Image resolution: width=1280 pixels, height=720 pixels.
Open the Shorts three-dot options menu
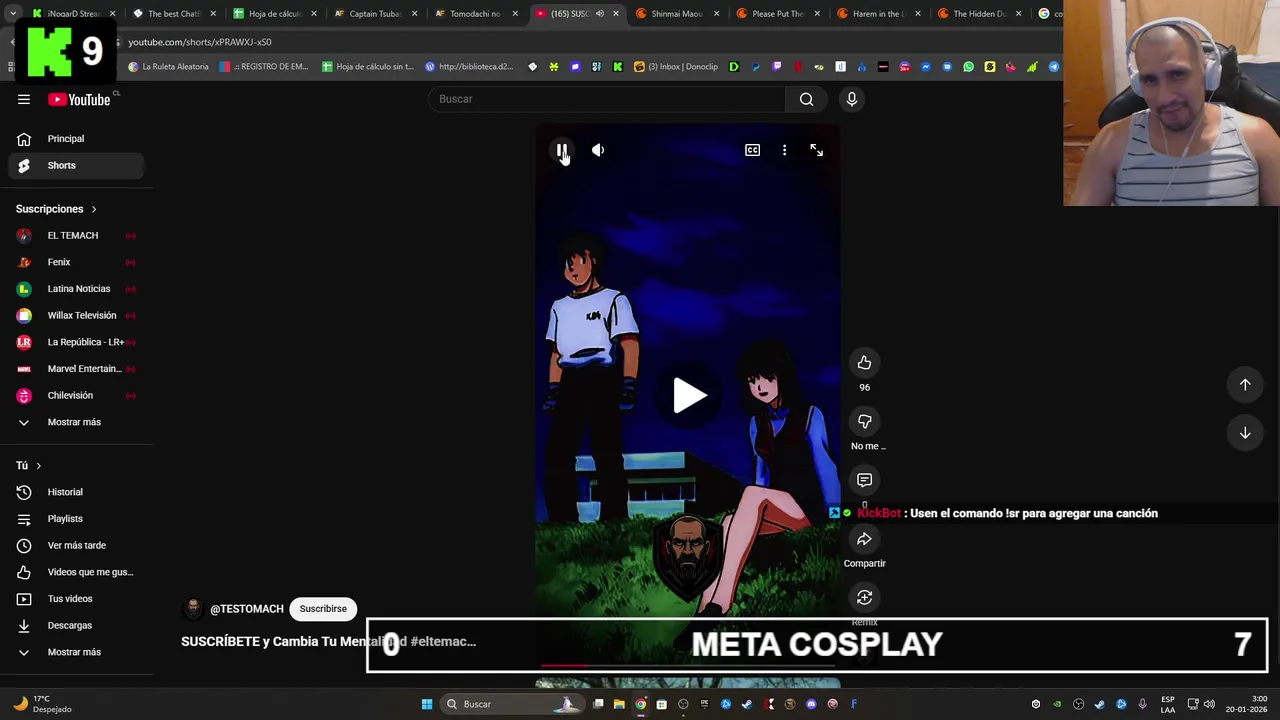click(784, 150)
